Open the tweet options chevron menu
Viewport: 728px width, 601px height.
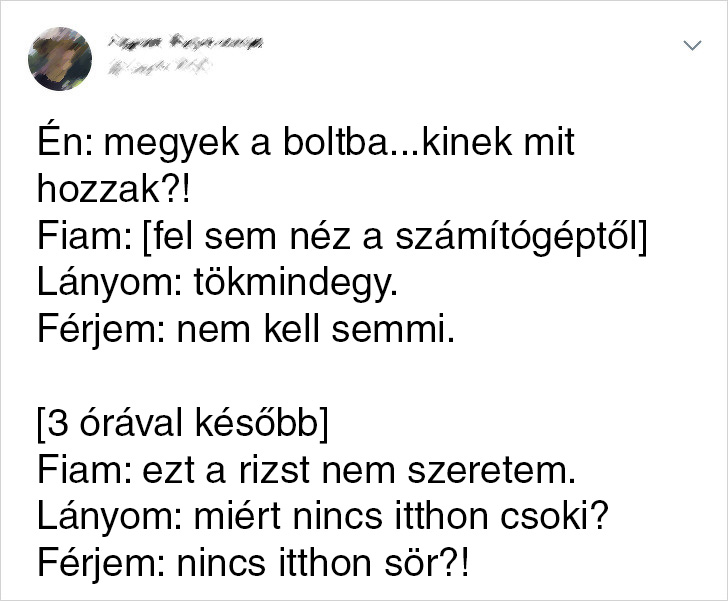[692, 45]
